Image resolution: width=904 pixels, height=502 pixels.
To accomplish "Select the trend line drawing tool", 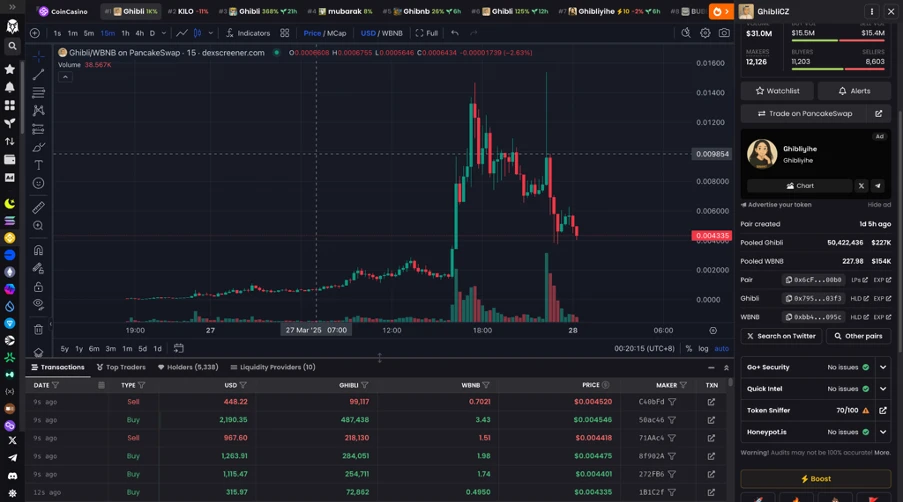I will click(38, 74).
